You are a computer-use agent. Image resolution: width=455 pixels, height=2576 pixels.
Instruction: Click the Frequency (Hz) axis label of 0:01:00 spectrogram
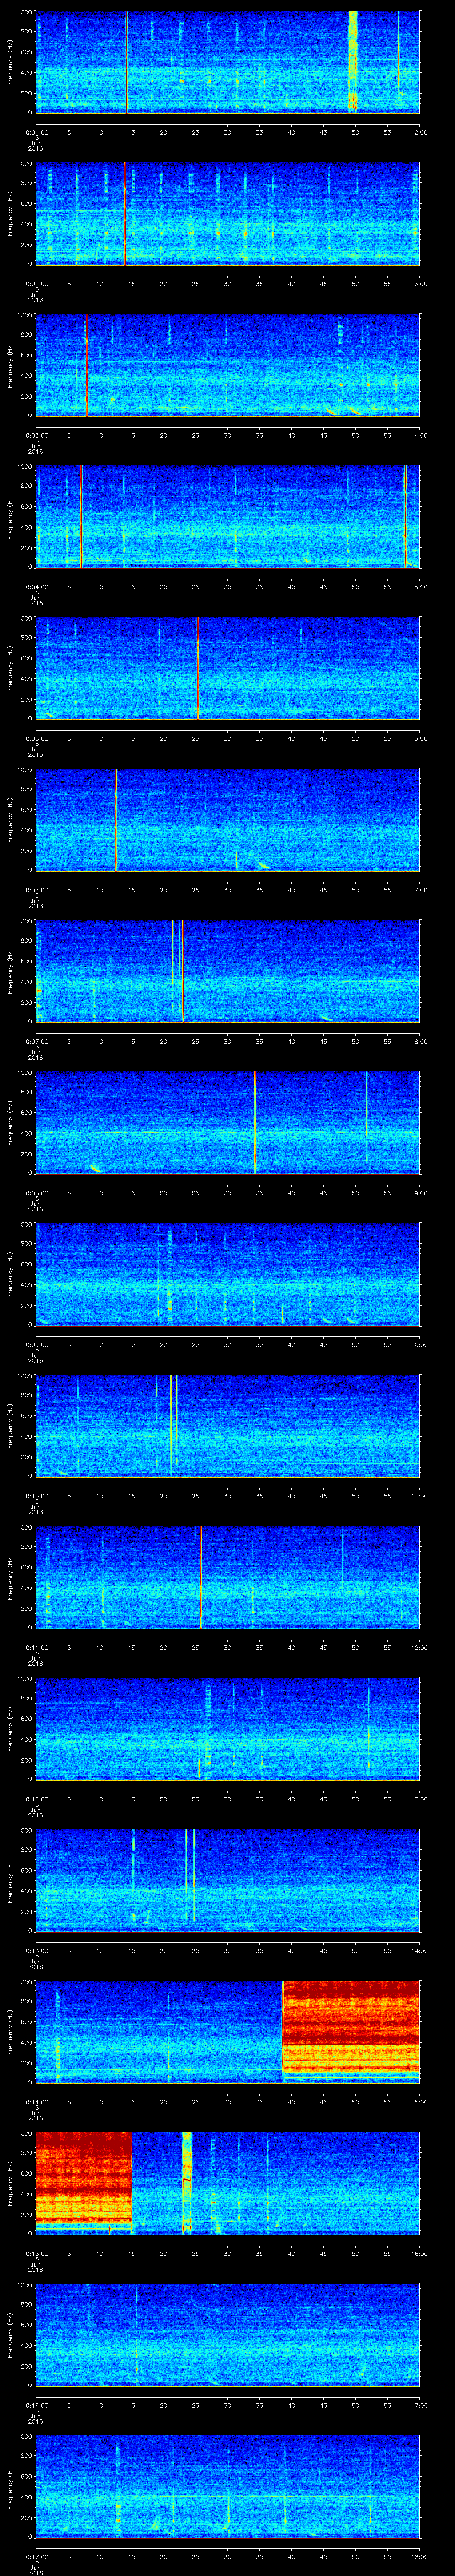[x=11, y=62]
